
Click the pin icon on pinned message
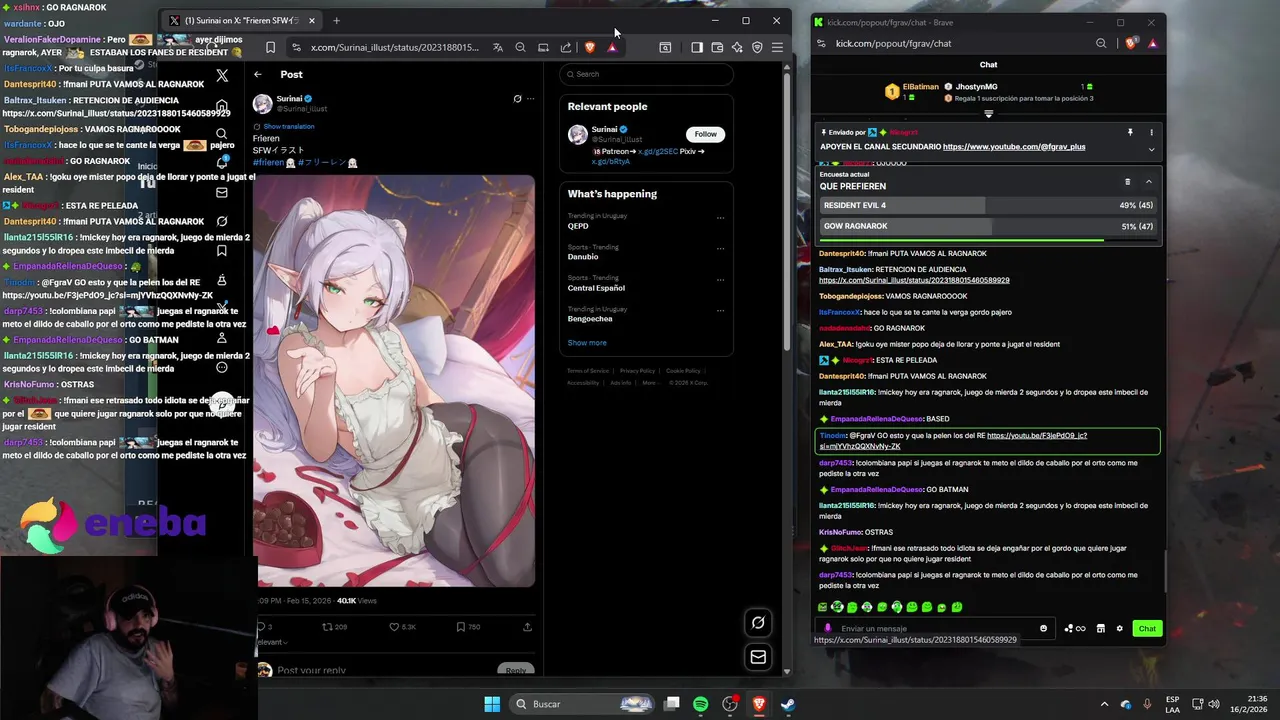tap(1130, 132)
